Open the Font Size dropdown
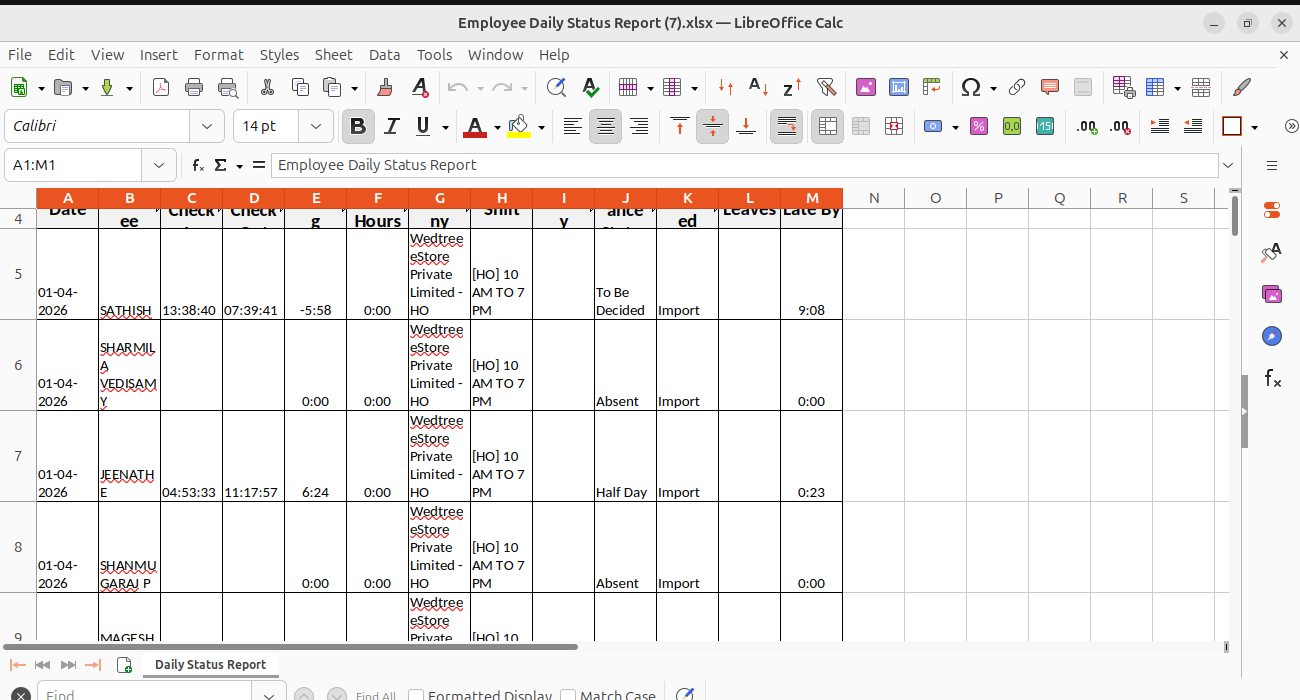 [316, 126]
